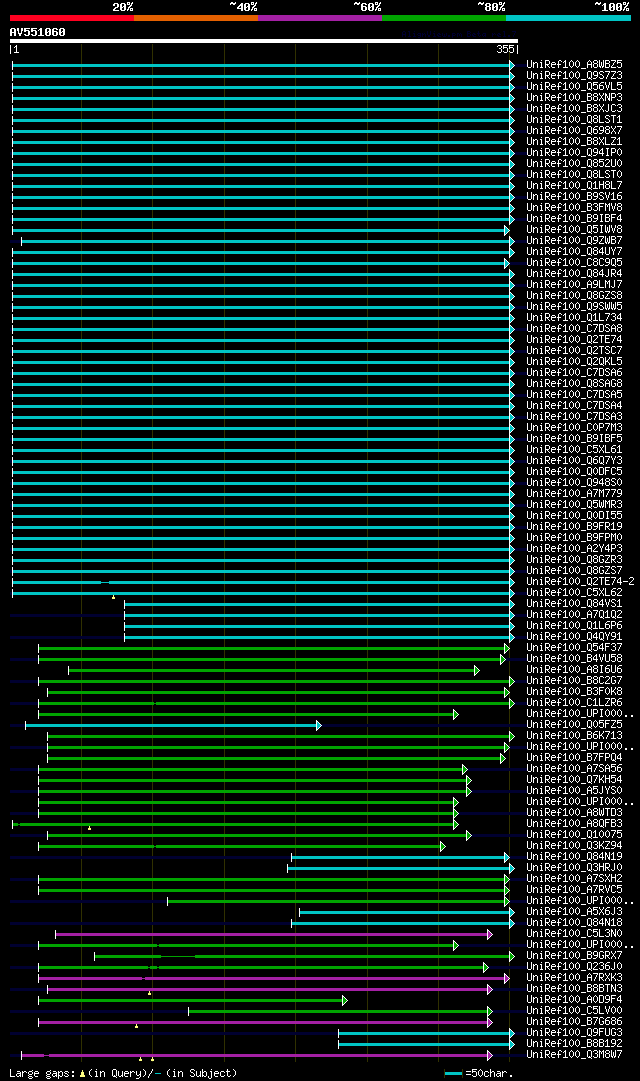The image size is (640, 1081).
Task: Select the UniRef100_A0D9F4 label
Action: tap(574, 1000)
